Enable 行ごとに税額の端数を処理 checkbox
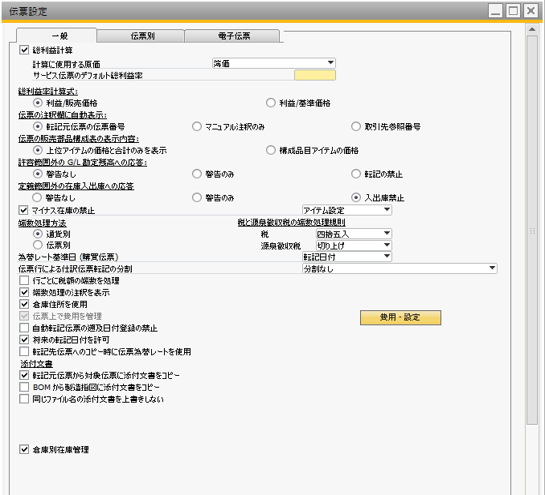This screenshot has height=495, width=545. 24,280
